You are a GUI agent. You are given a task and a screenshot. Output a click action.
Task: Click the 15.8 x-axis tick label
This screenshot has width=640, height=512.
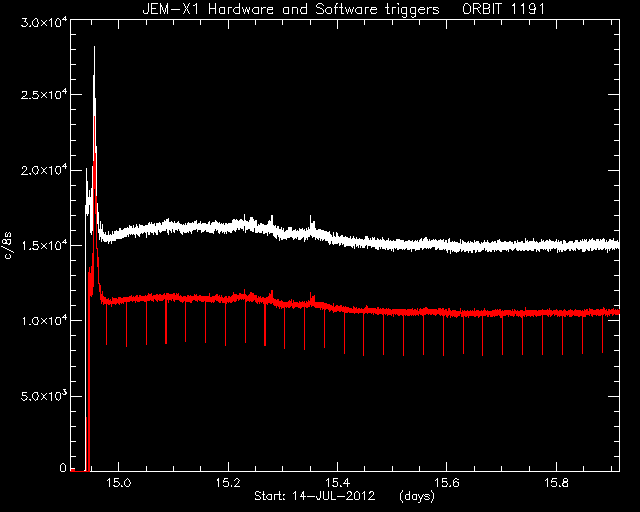point(557,483)
